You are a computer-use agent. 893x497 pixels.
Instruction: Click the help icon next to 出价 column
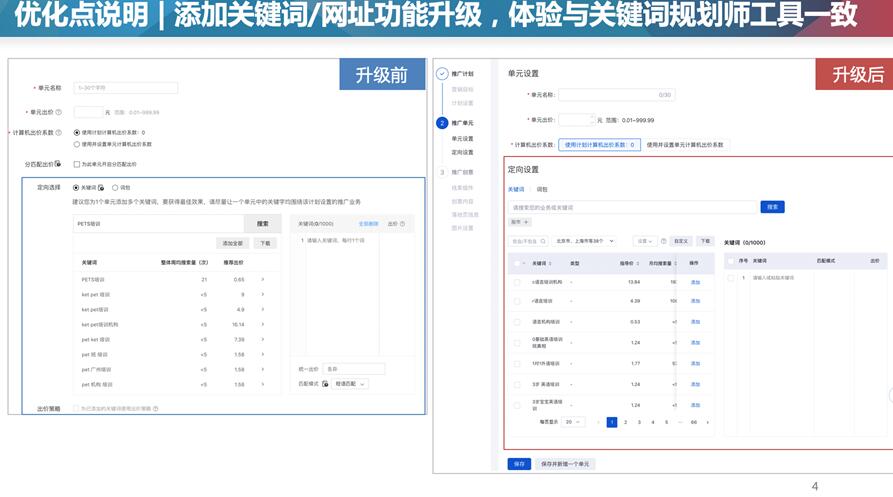pos(403,224)
